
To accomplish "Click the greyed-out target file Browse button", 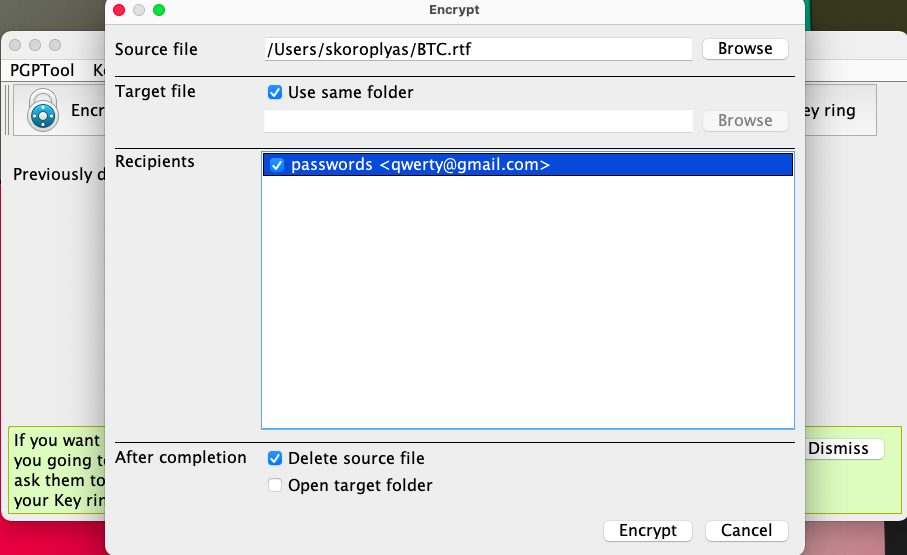I will (x=745, y=120).
